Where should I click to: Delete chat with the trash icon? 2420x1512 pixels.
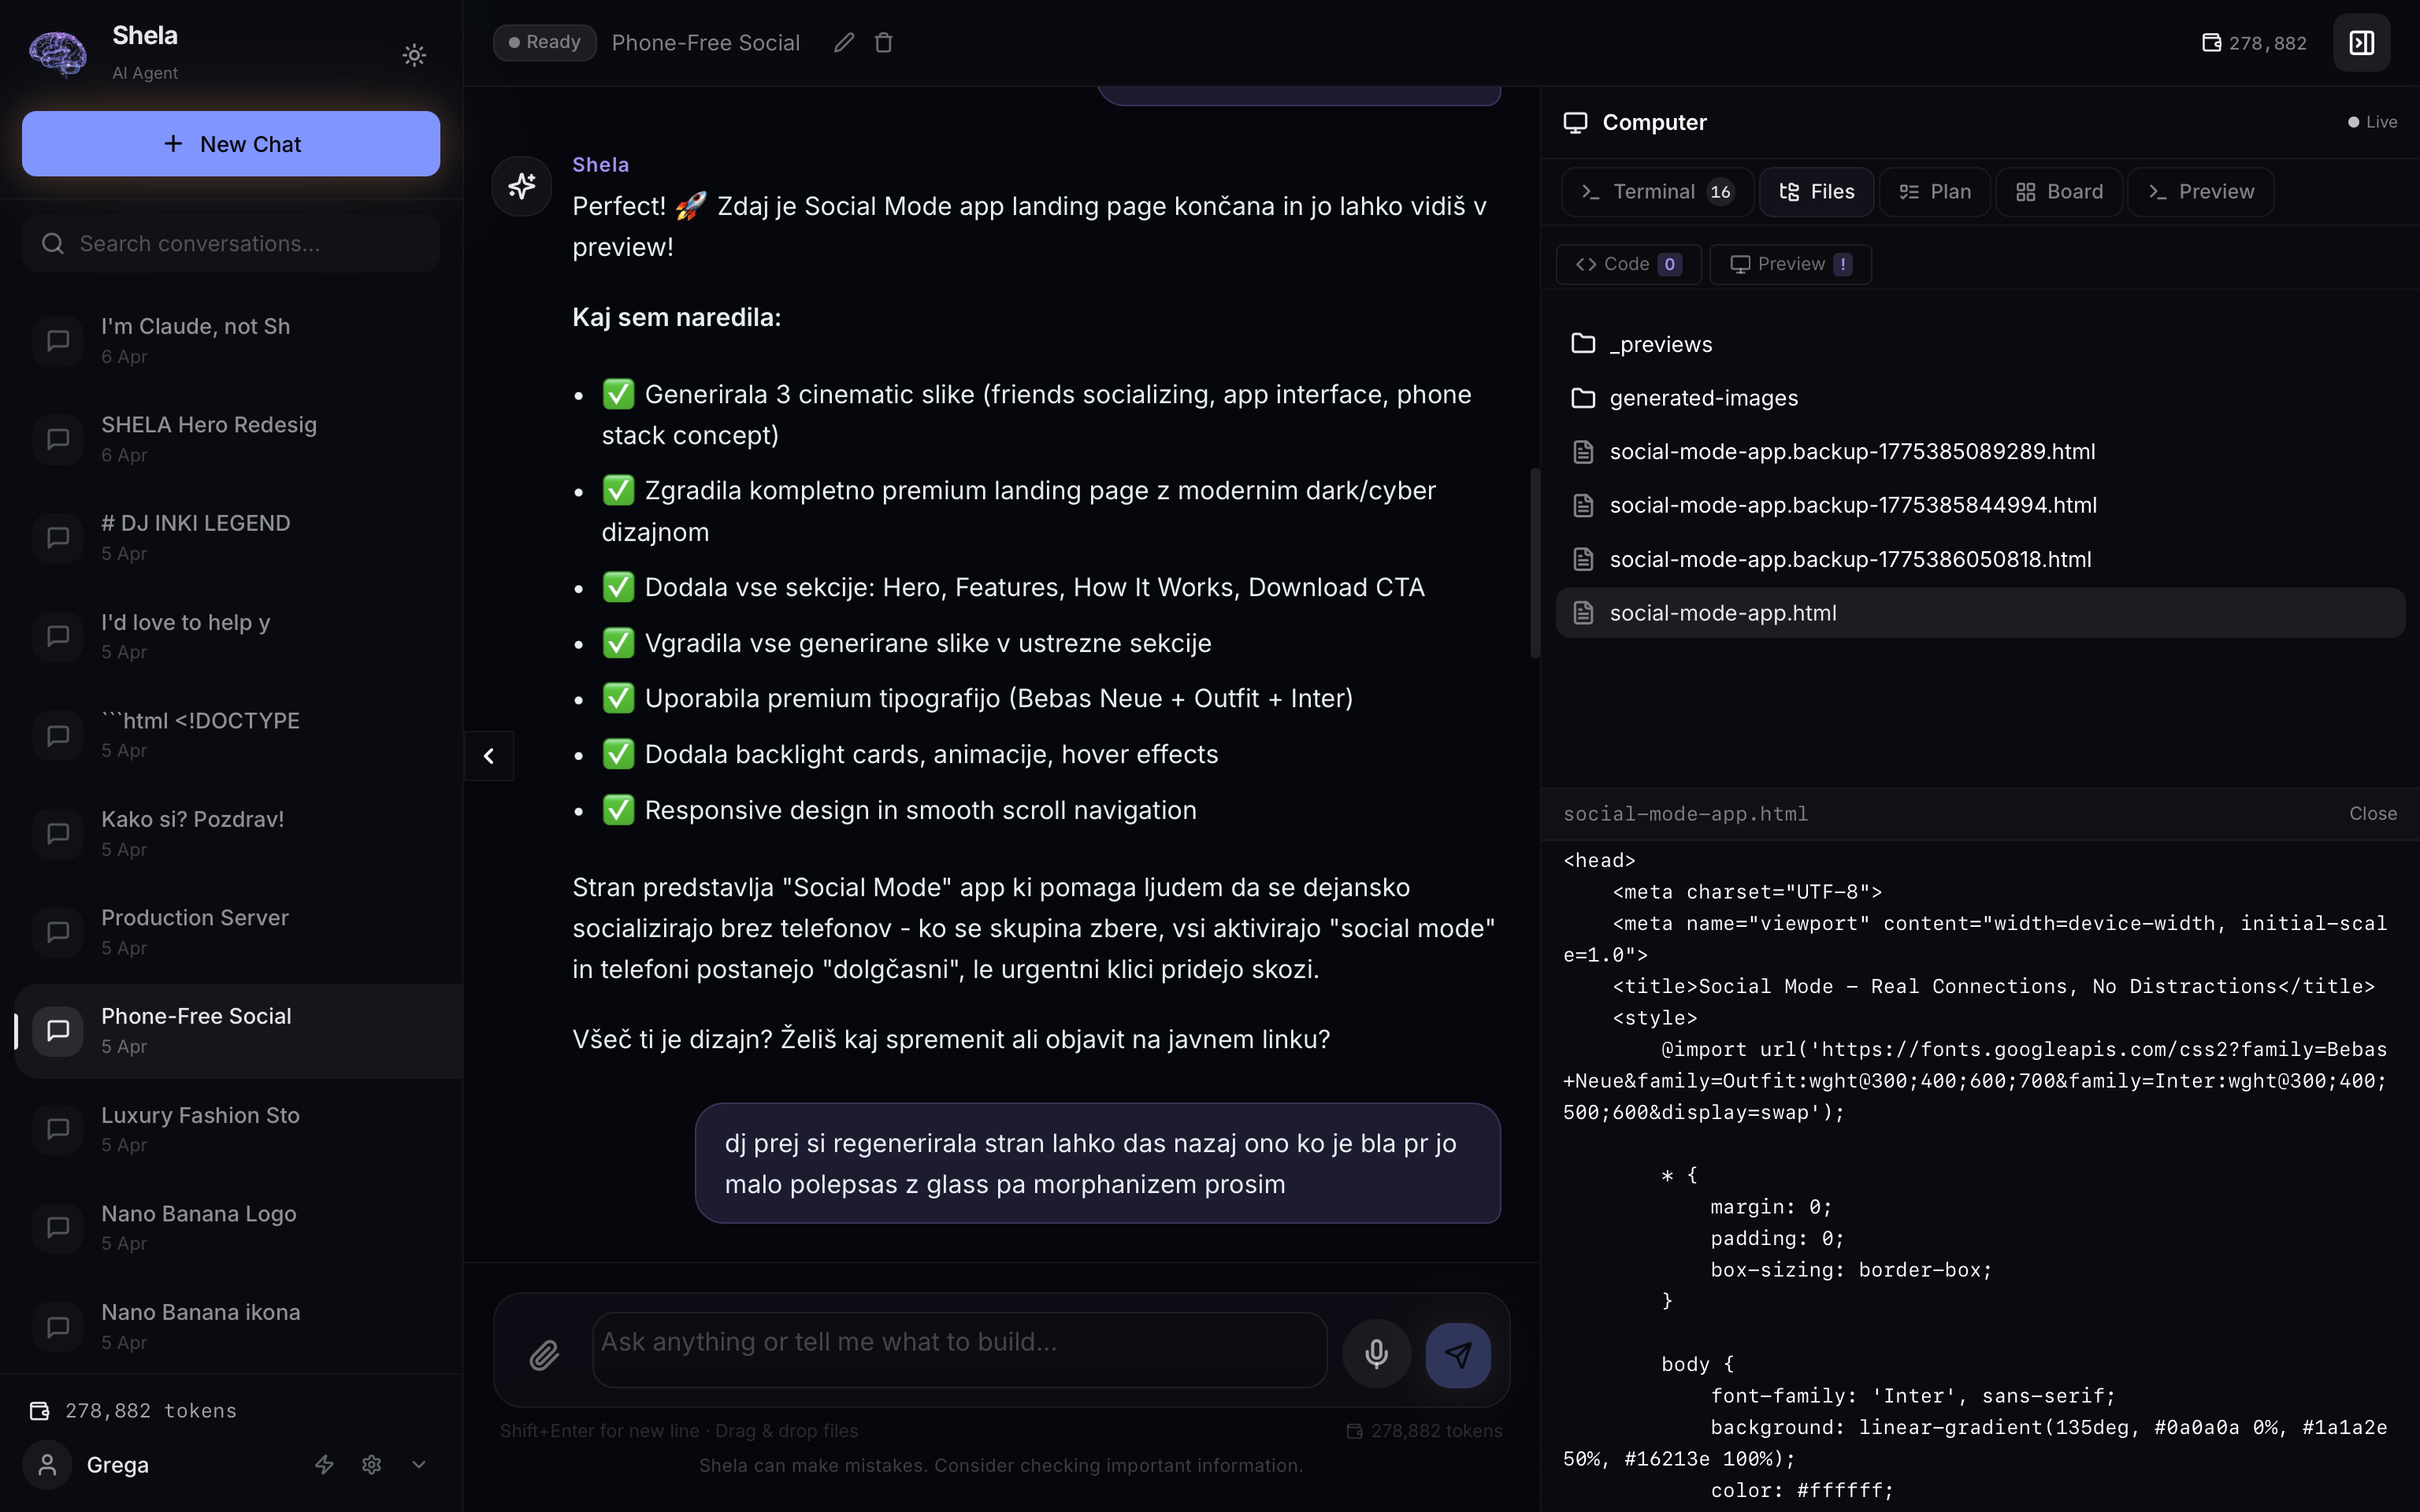[x=884, y=42]
